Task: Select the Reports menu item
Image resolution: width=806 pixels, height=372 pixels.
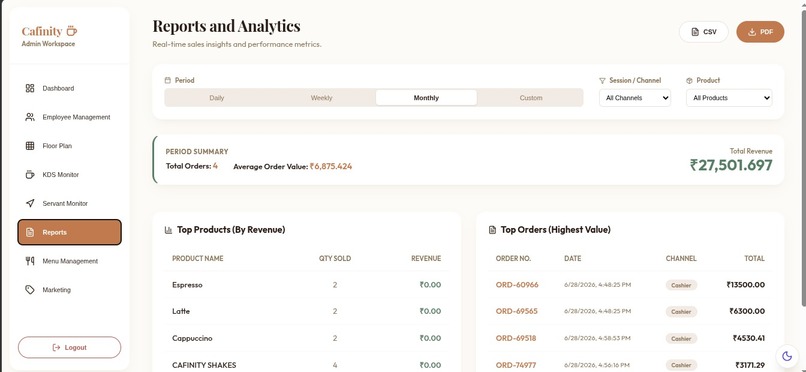Action: coord(69,232)
